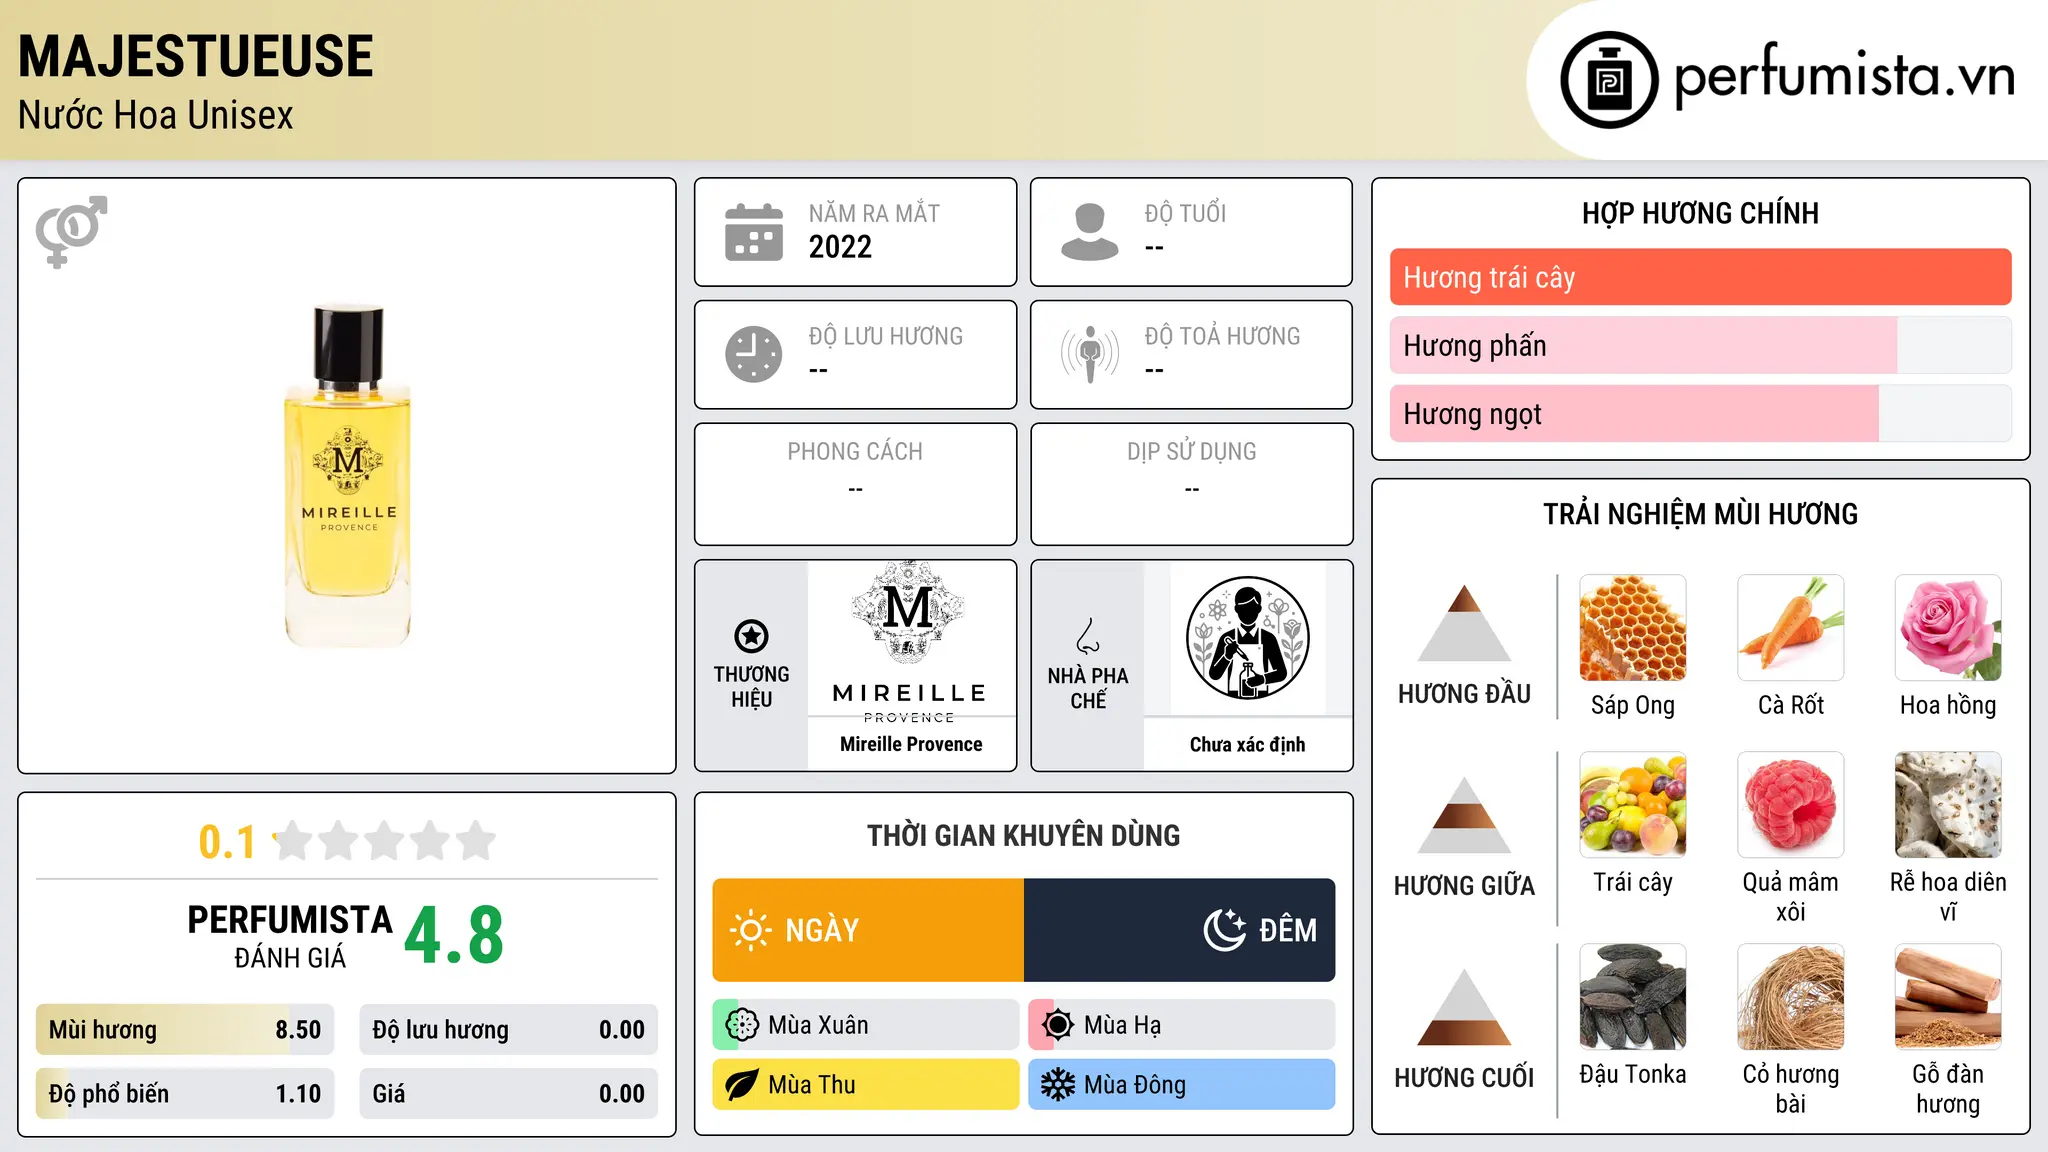Click the ĐÊM label text
Viewport: 2048px width, 1152px height.
[1288, 931]
